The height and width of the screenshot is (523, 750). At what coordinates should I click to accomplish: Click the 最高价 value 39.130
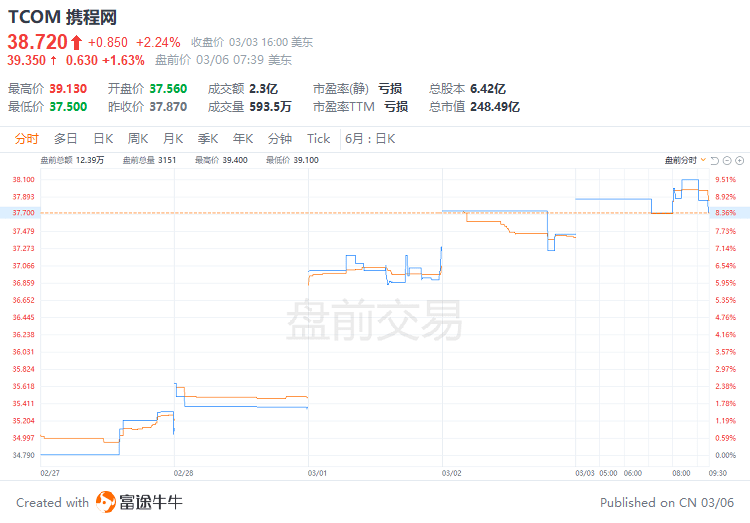(x=68, y=89)
